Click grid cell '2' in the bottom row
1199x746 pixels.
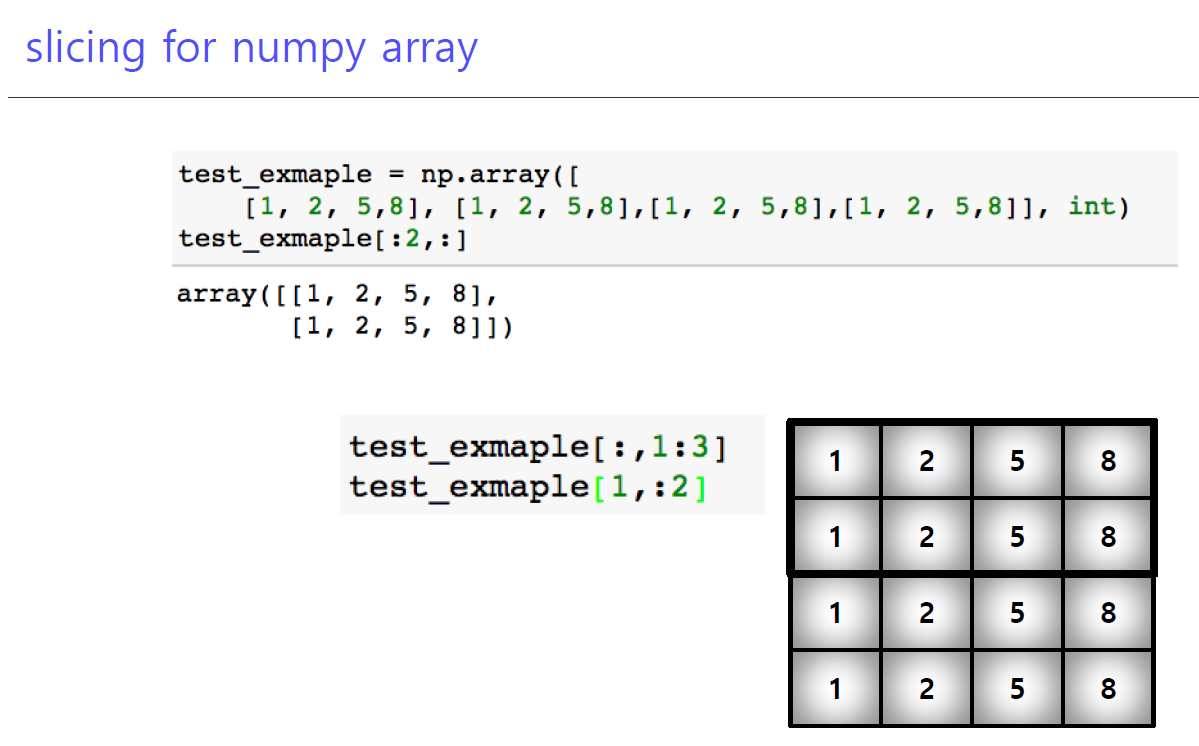(x=927, y=689)
